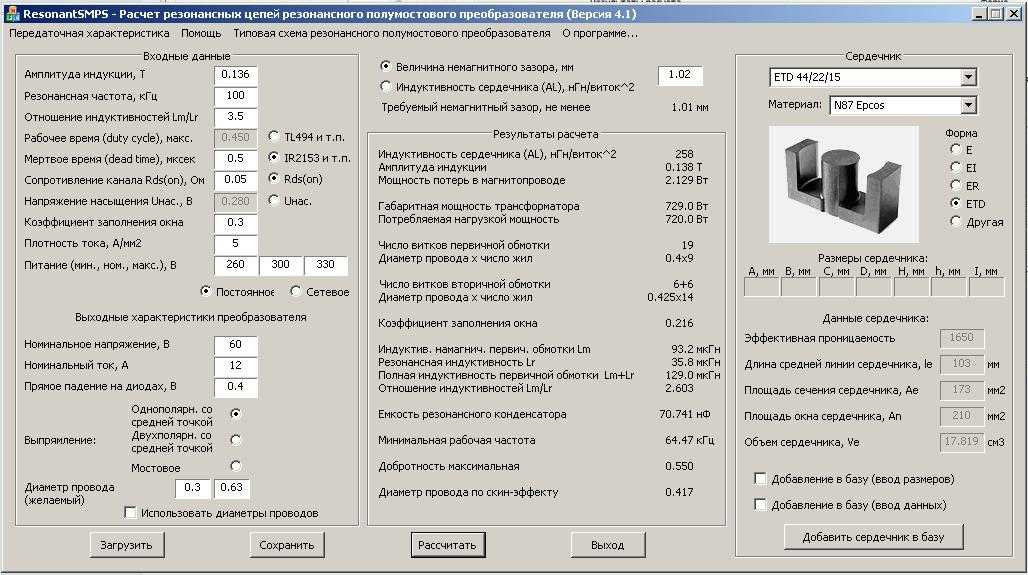Click the Загрузить button
This screenshot has height=575, width=1028.
[127, 545]
